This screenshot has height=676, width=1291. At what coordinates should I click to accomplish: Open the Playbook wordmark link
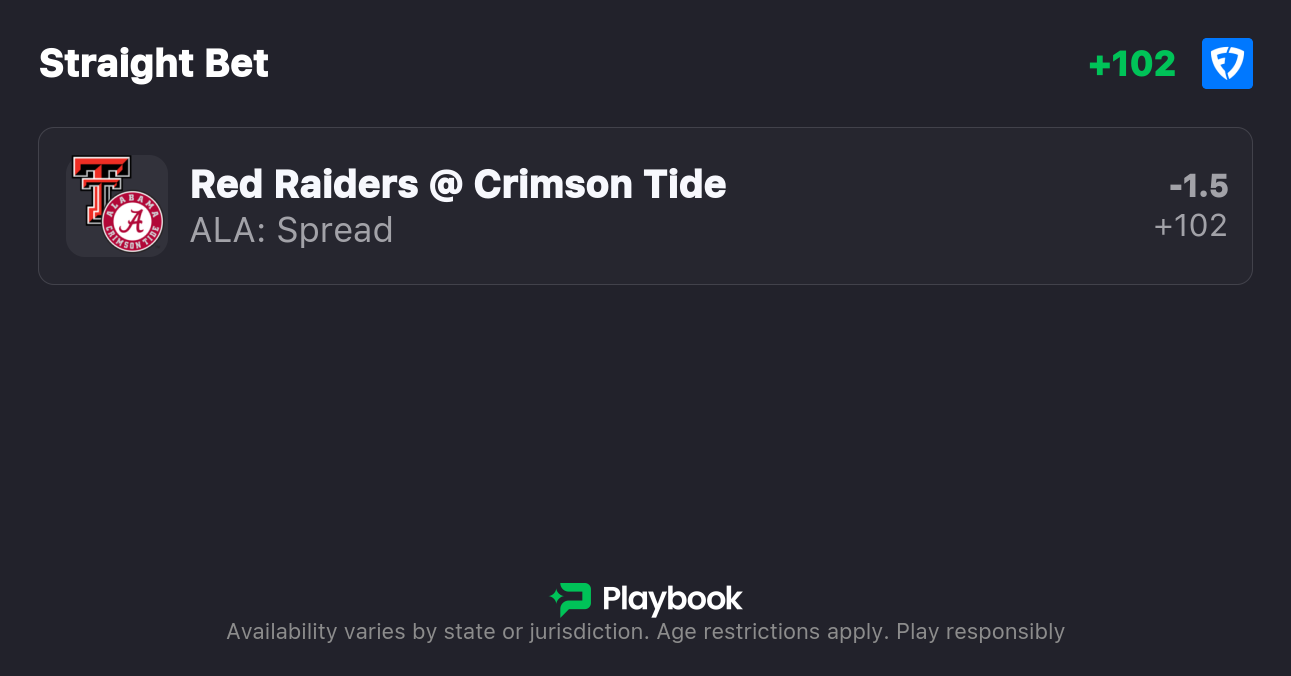672,599
